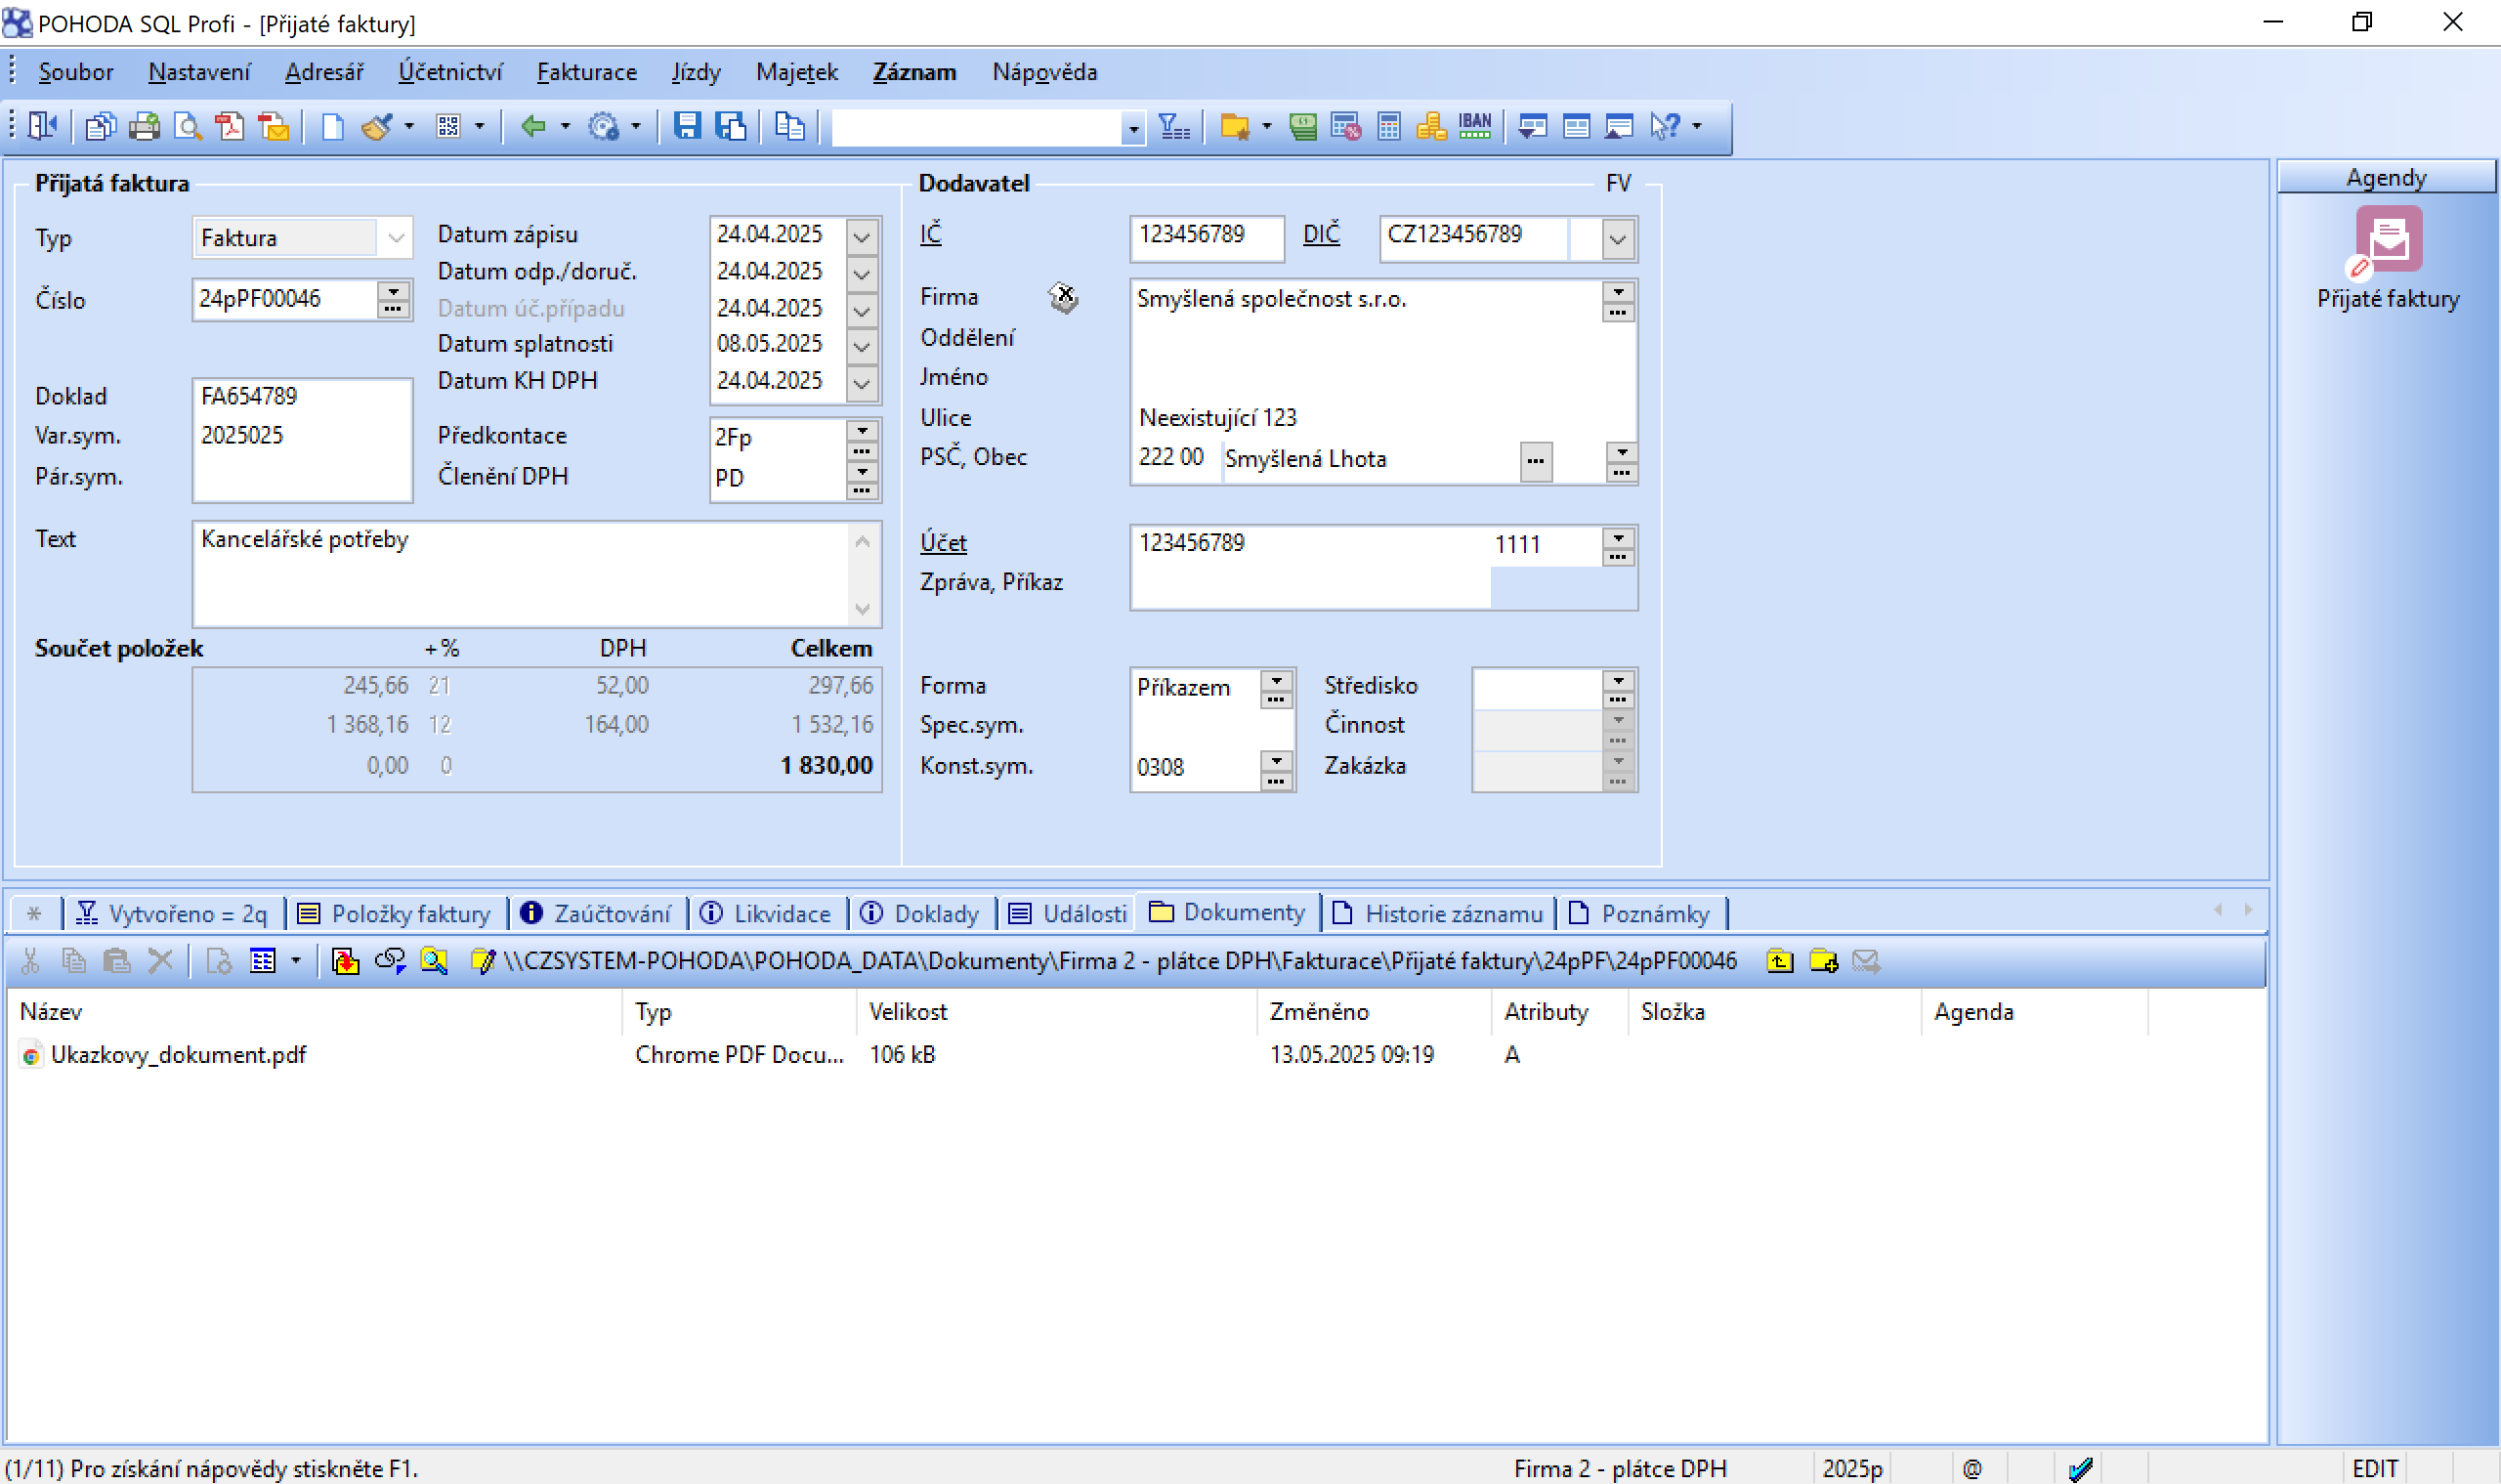Click the calculator icon in toolbar
2501x1484 pixels.
(1388, 126)
